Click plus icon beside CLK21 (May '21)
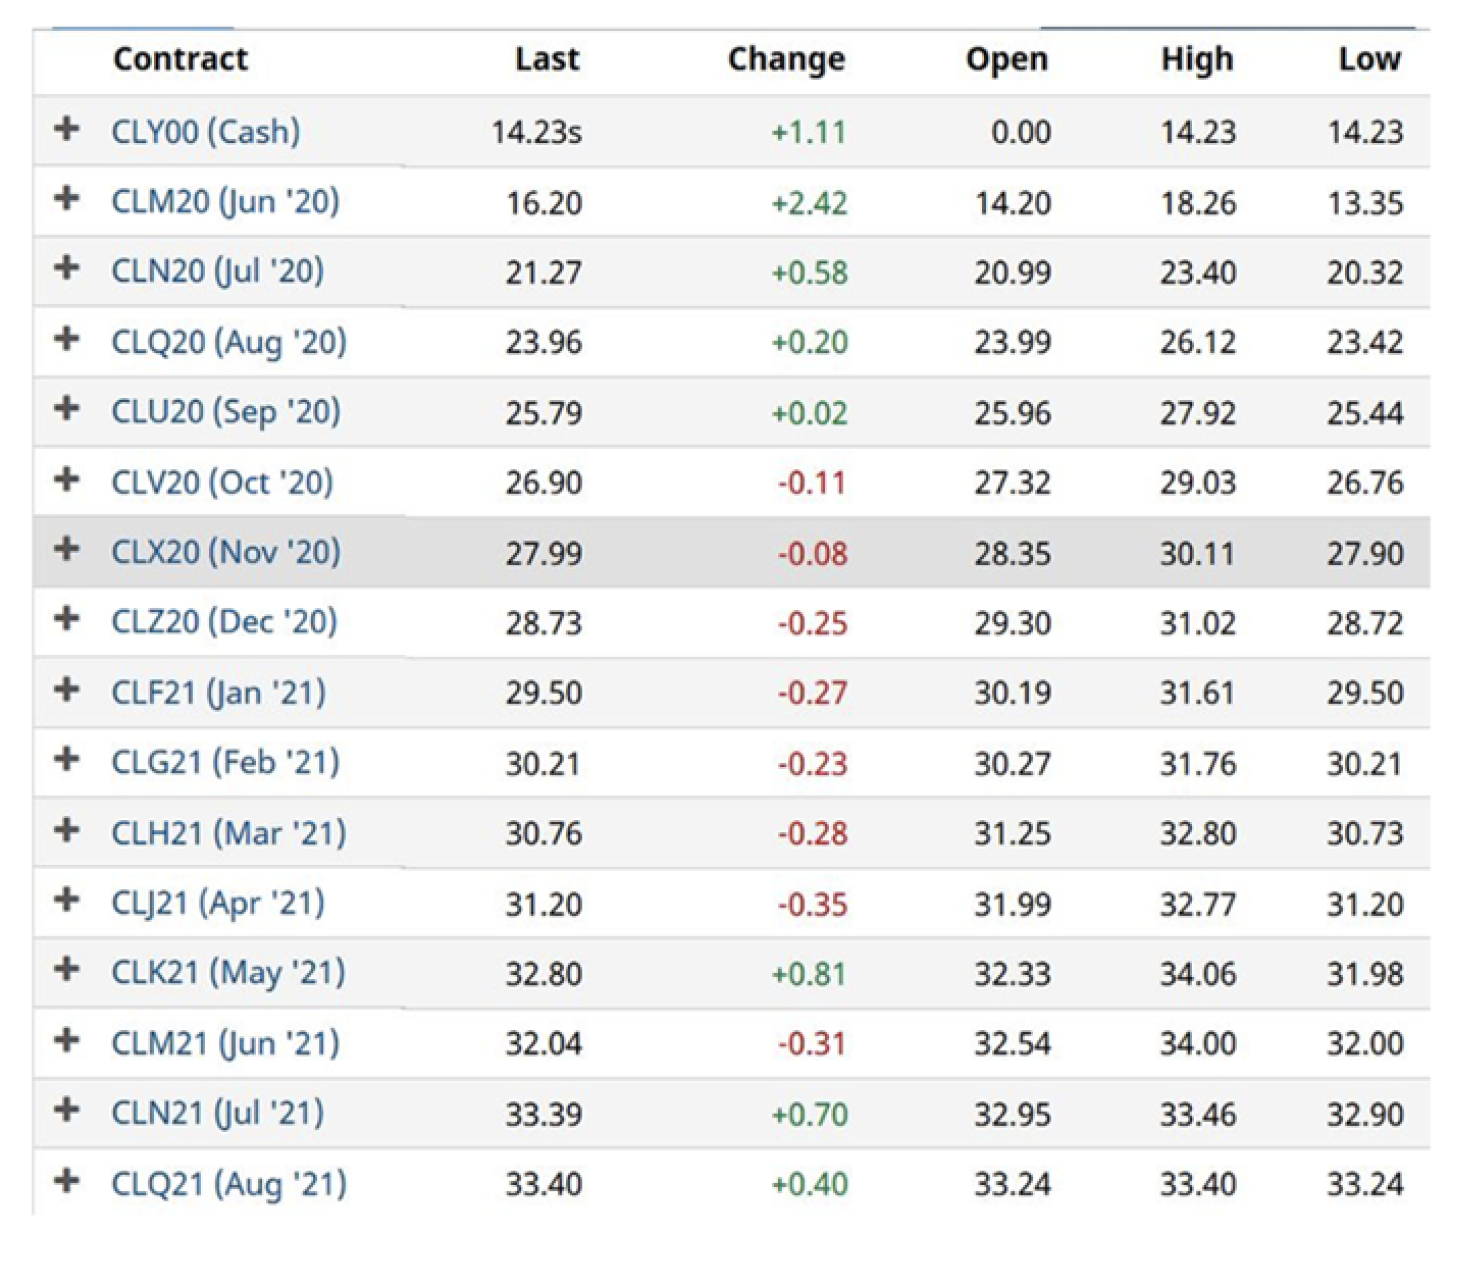 click(x=67, y=970)
